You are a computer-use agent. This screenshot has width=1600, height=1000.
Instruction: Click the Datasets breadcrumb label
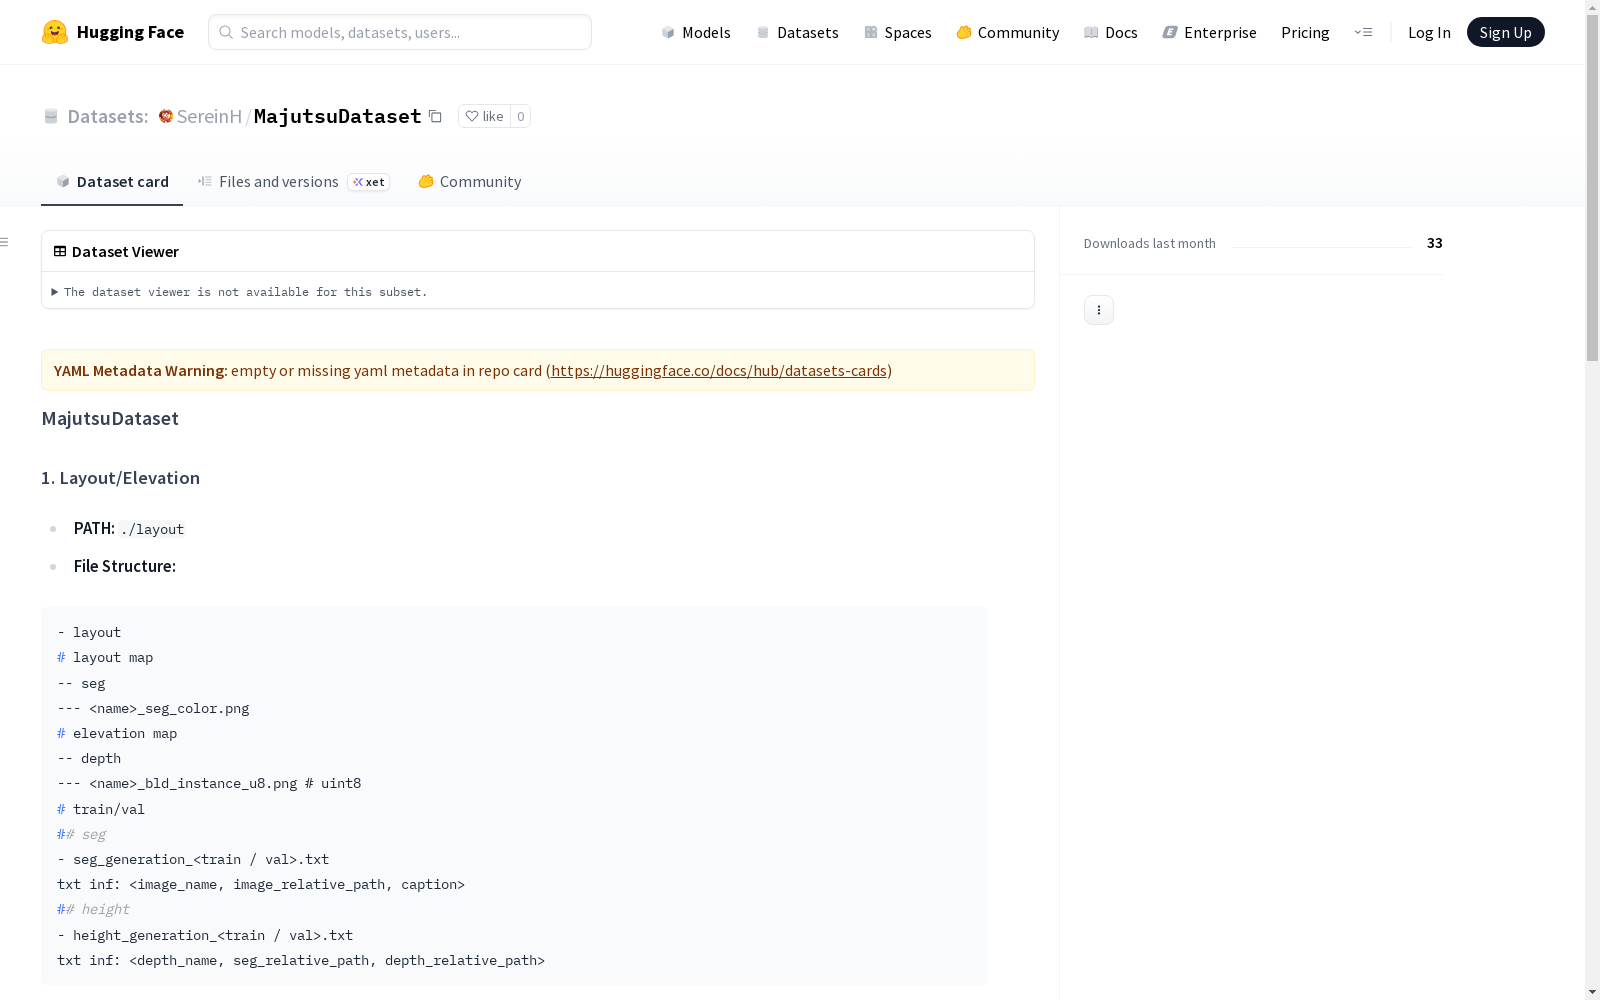coord(107,116)
